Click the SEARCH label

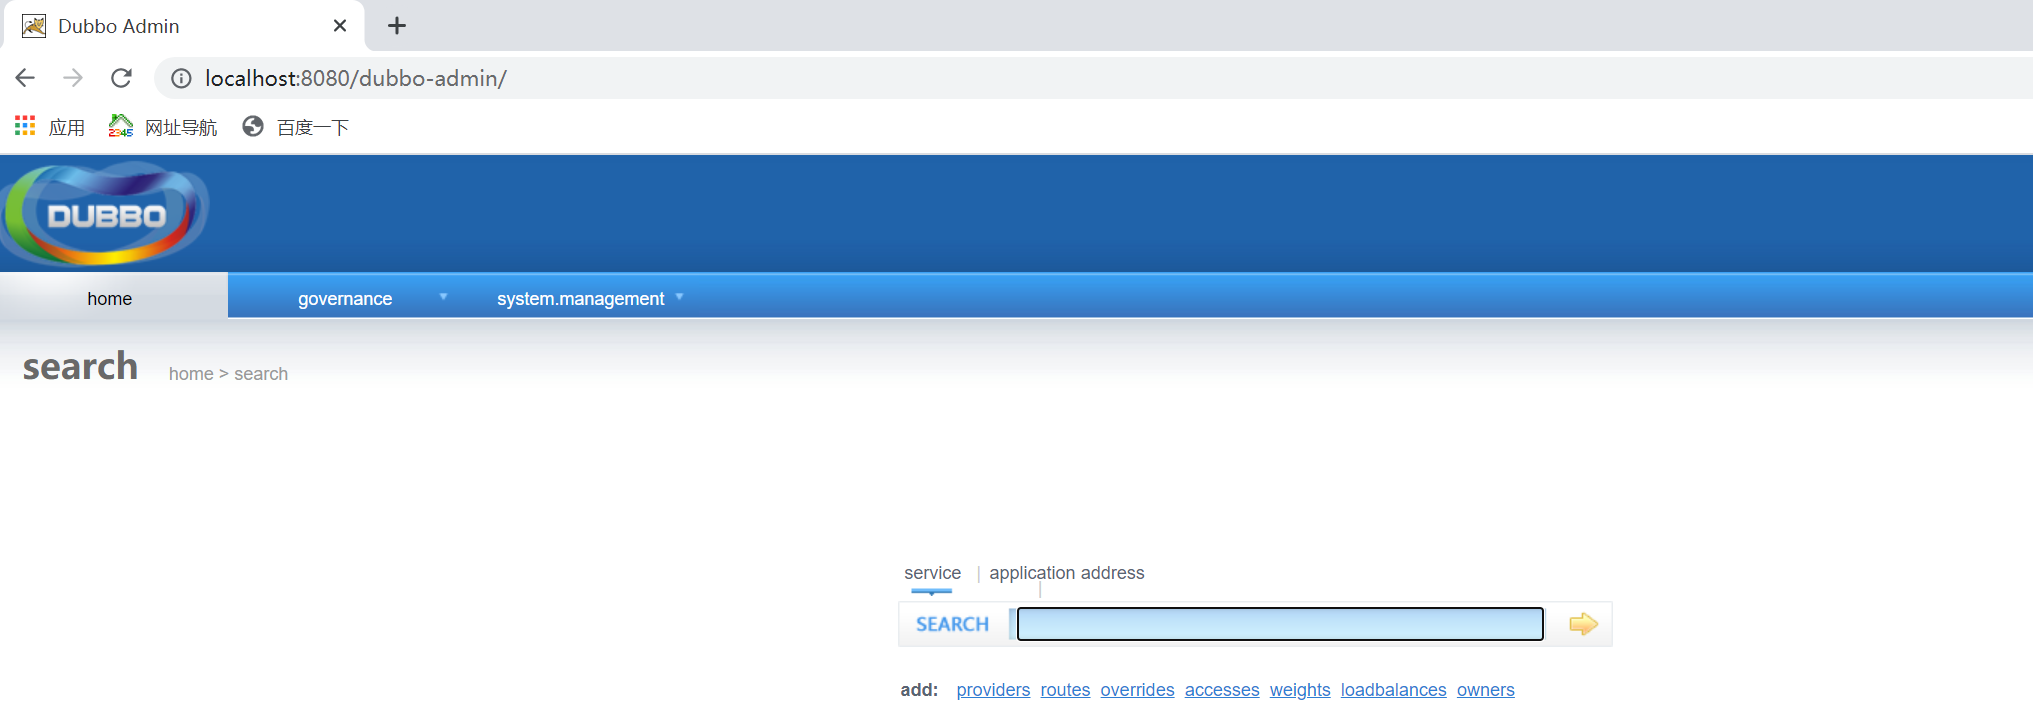pyautogui.click(x=952, y=624)
